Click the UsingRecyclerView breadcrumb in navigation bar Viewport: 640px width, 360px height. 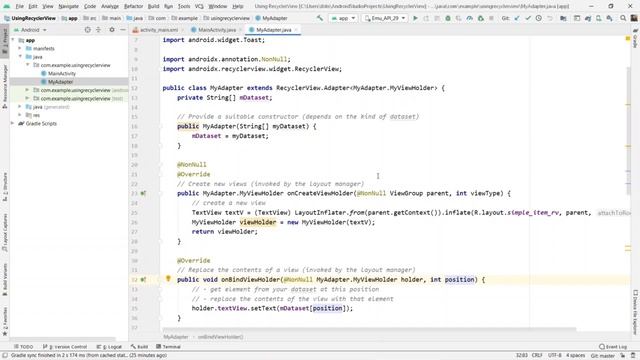(x=30, y=18)
